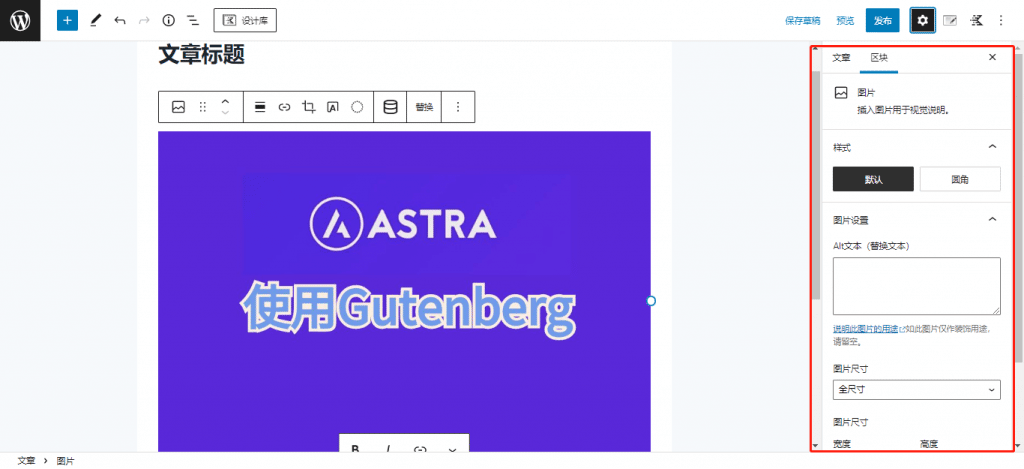Toggle the settings gear sidebar
The width and height of the screenshot is (1024, 469).
[922, 21]
